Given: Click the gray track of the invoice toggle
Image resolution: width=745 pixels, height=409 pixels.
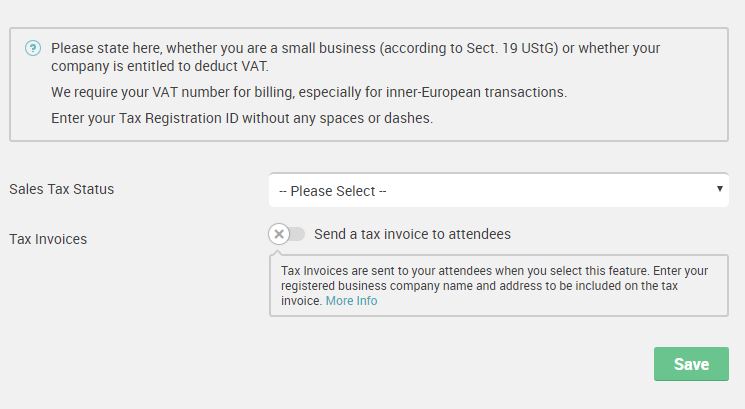Looking at the screenshot, I should point(297,234).
